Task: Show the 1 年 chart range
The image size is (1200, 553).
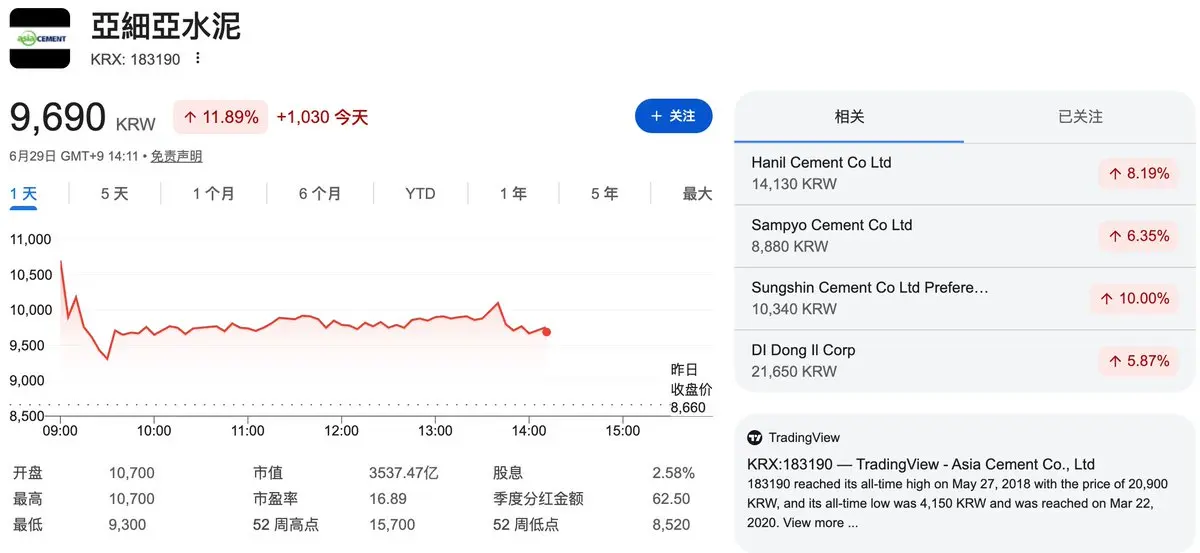Action: click(x=513, y=194)
